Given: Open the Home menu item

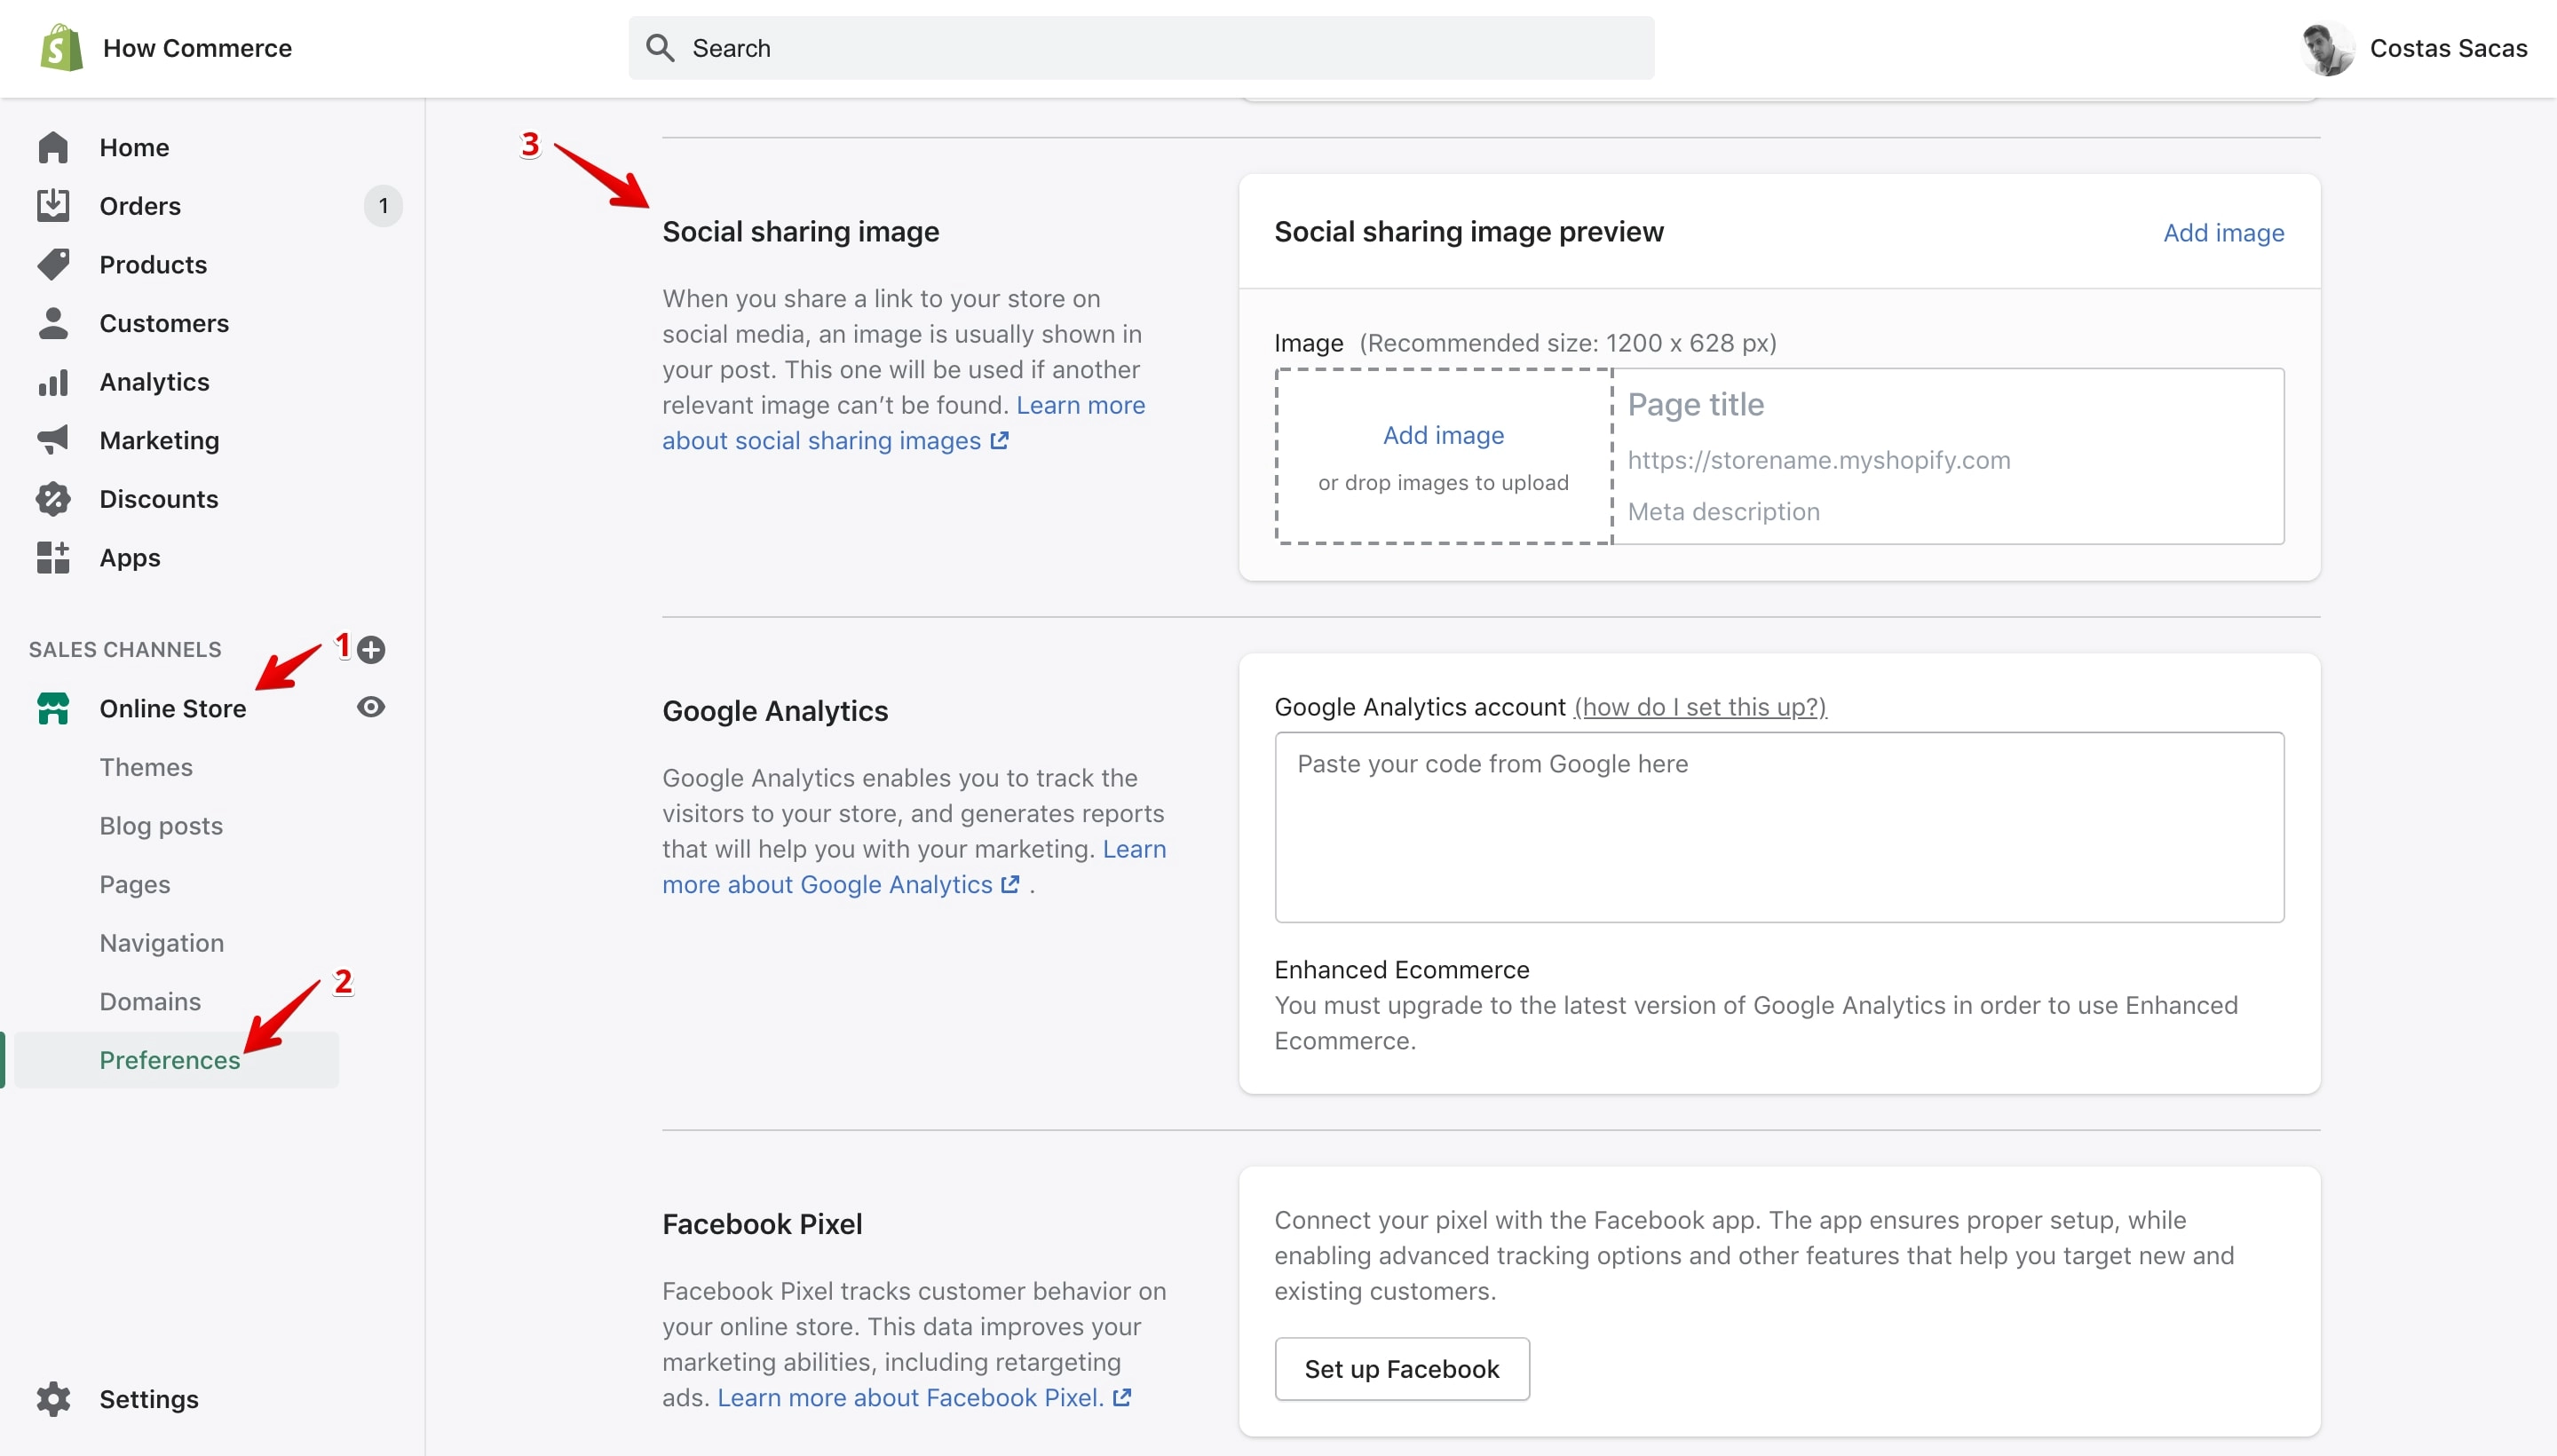Looking at the screenshot, I should point(135,147).
